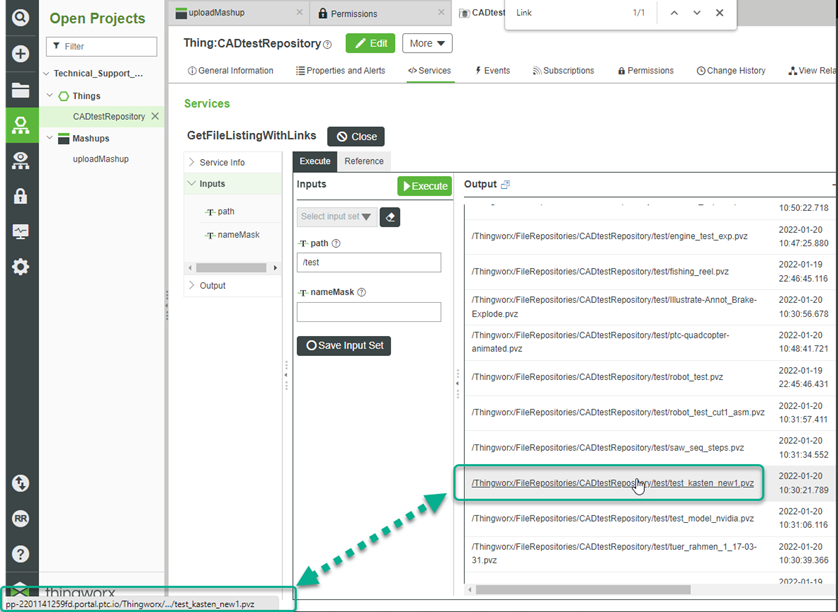Open the More dropdown menu

(x=427, y=43)
